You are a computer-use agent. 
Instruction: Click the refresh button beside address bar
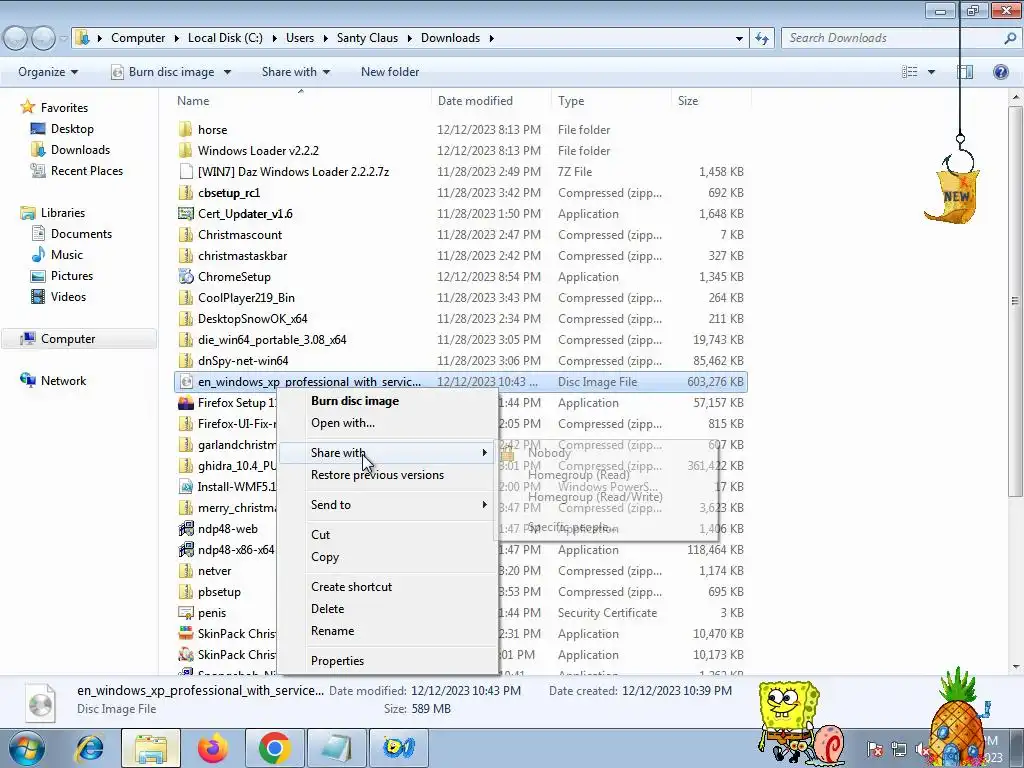[x=762, y=39]
